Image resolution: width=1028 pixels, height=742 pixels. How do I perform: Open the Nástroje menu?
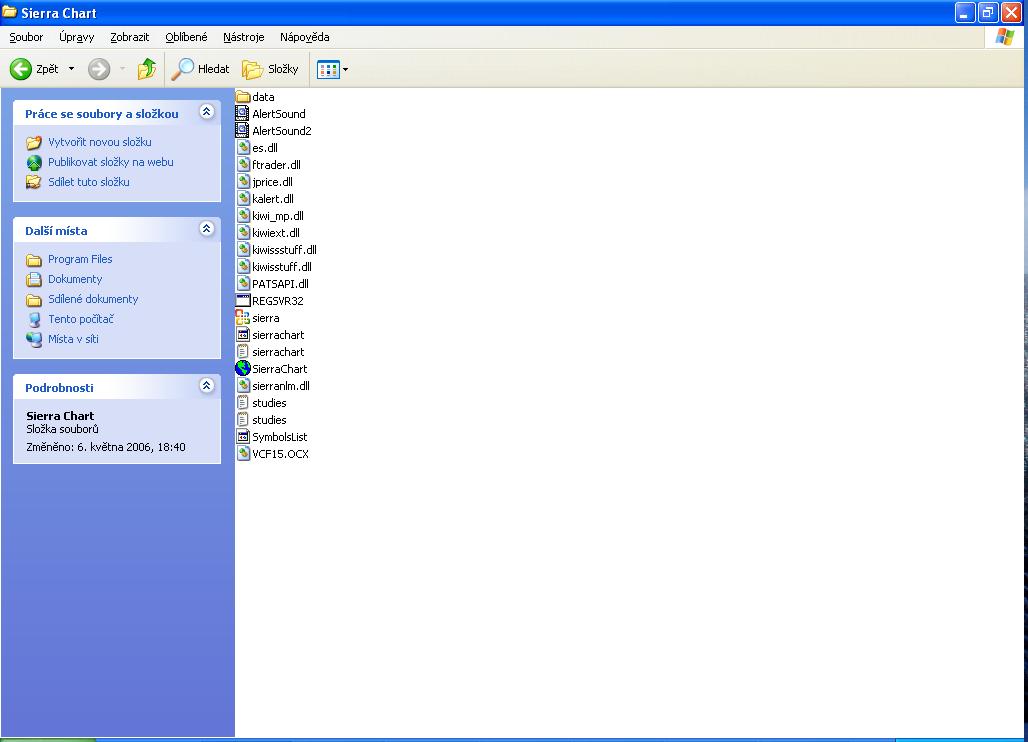pos(243,37)
